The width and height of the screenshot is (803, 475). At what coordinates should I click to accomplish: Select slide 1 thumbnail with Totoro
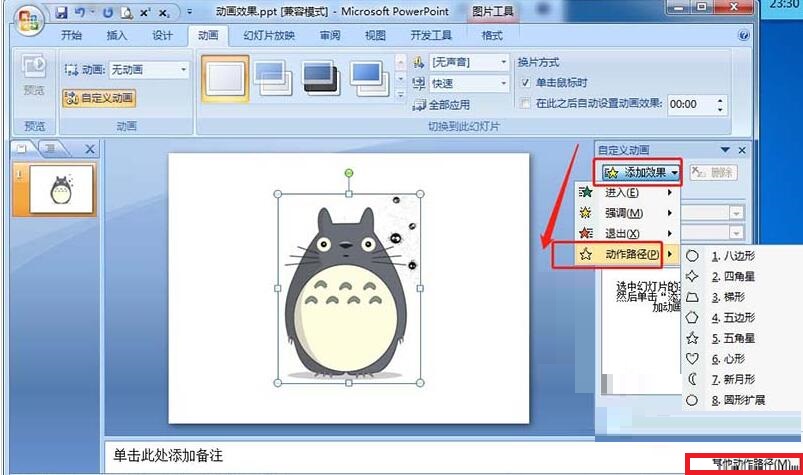coord(61,189)
